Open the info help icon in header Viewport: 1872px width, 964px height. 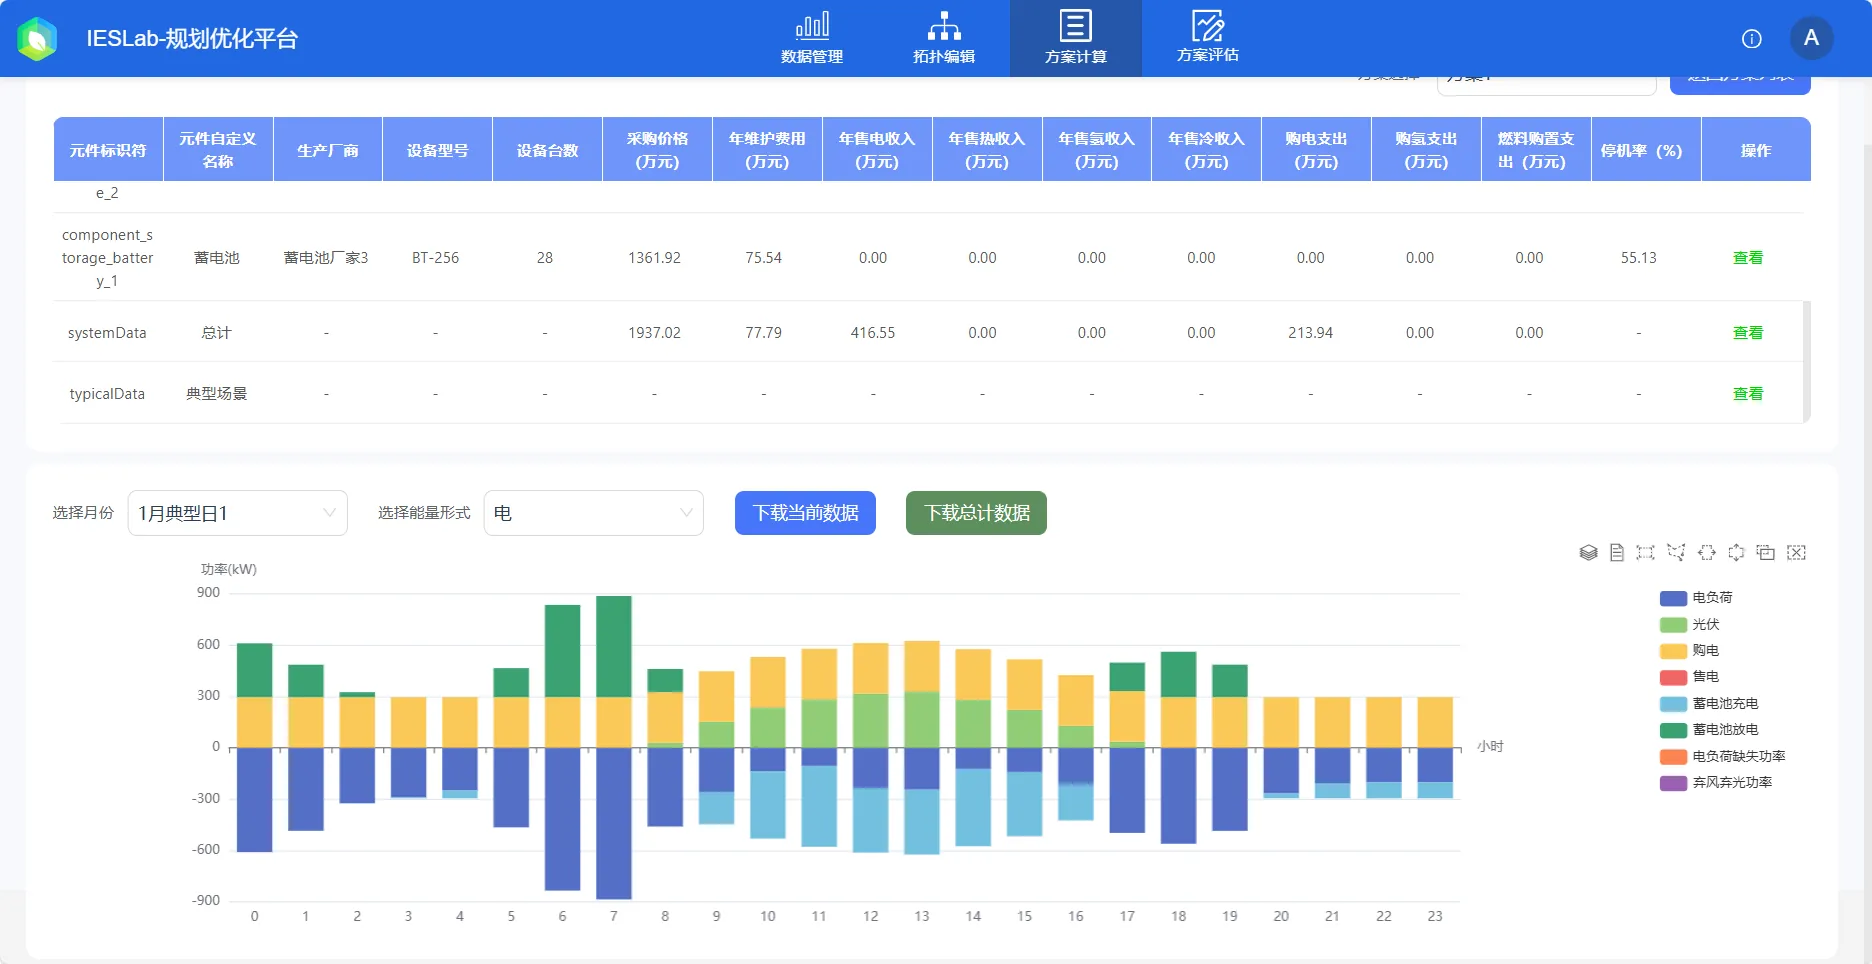pos(1752,39)
